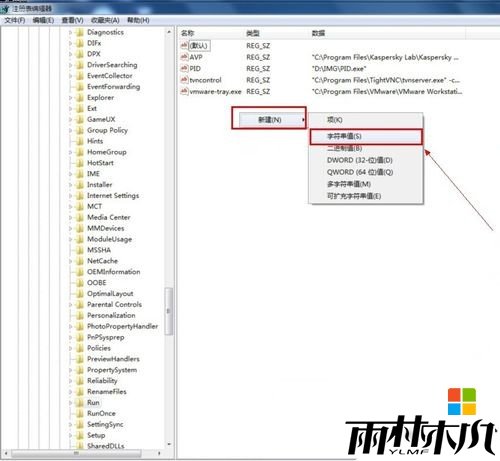Click the tree horizontal scrollbar thumb
500x461 pixels.
tap(76, 453)
